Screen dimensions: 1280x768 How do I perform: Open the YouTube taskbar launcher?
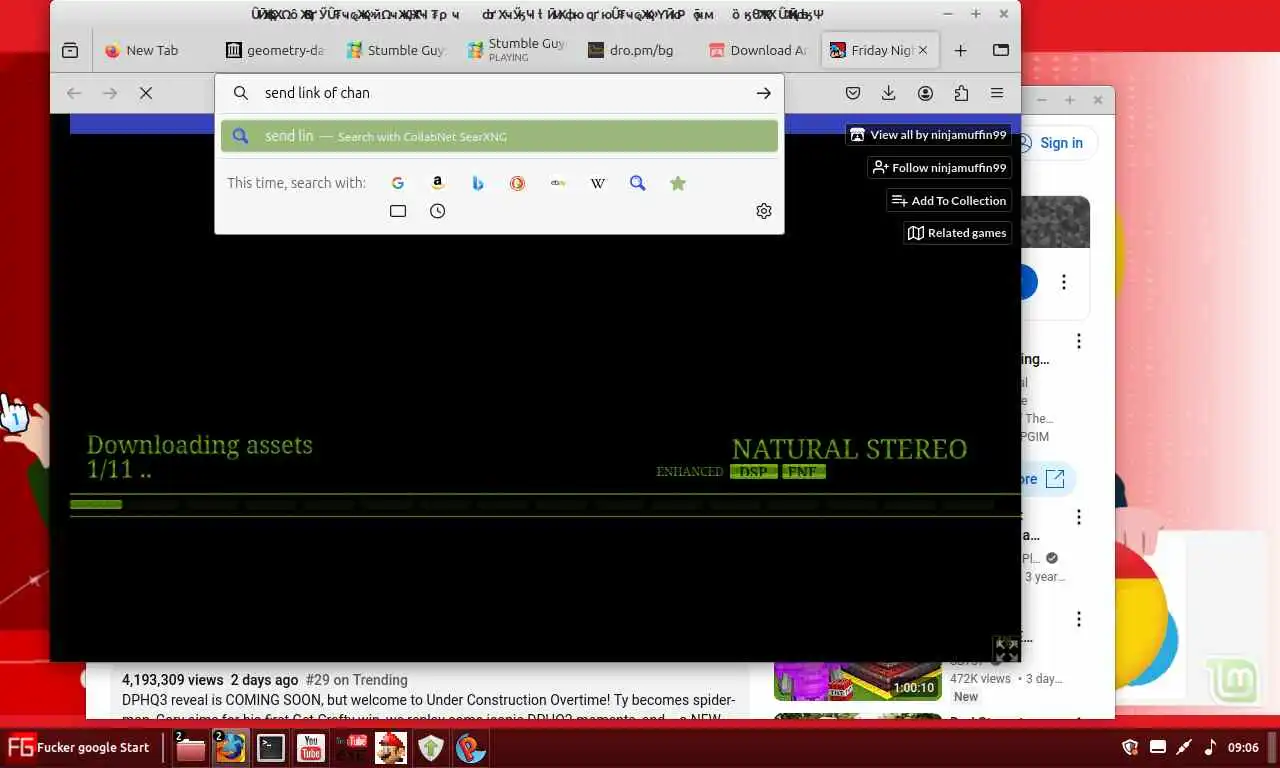pos(311,748)
